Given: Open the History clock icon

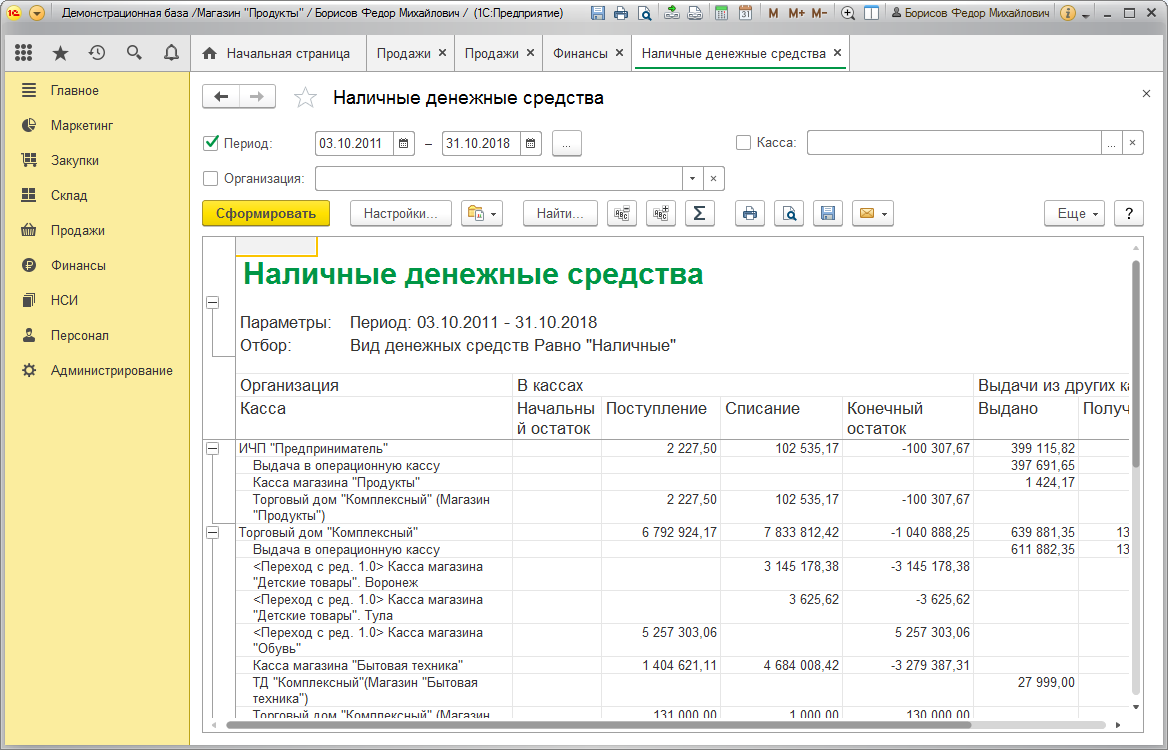Looking at the screenshot, I should tap(97, 53).
